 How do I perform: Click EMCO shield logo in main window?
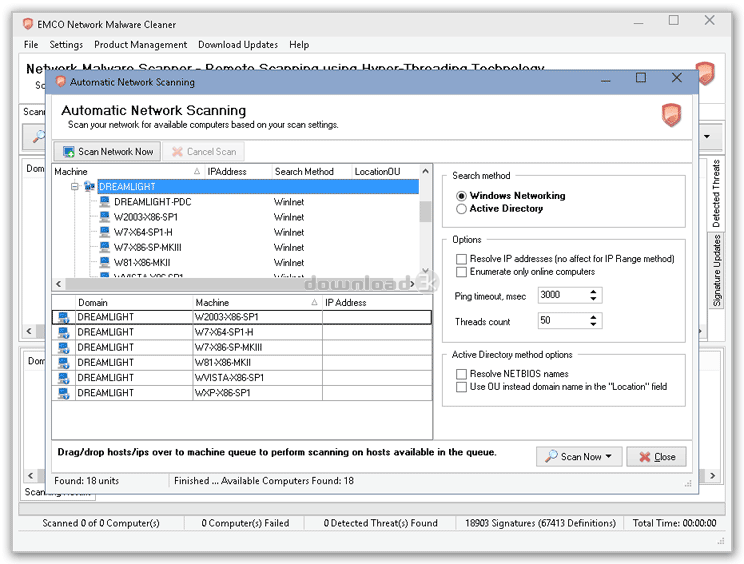click(x=705, y=73)
